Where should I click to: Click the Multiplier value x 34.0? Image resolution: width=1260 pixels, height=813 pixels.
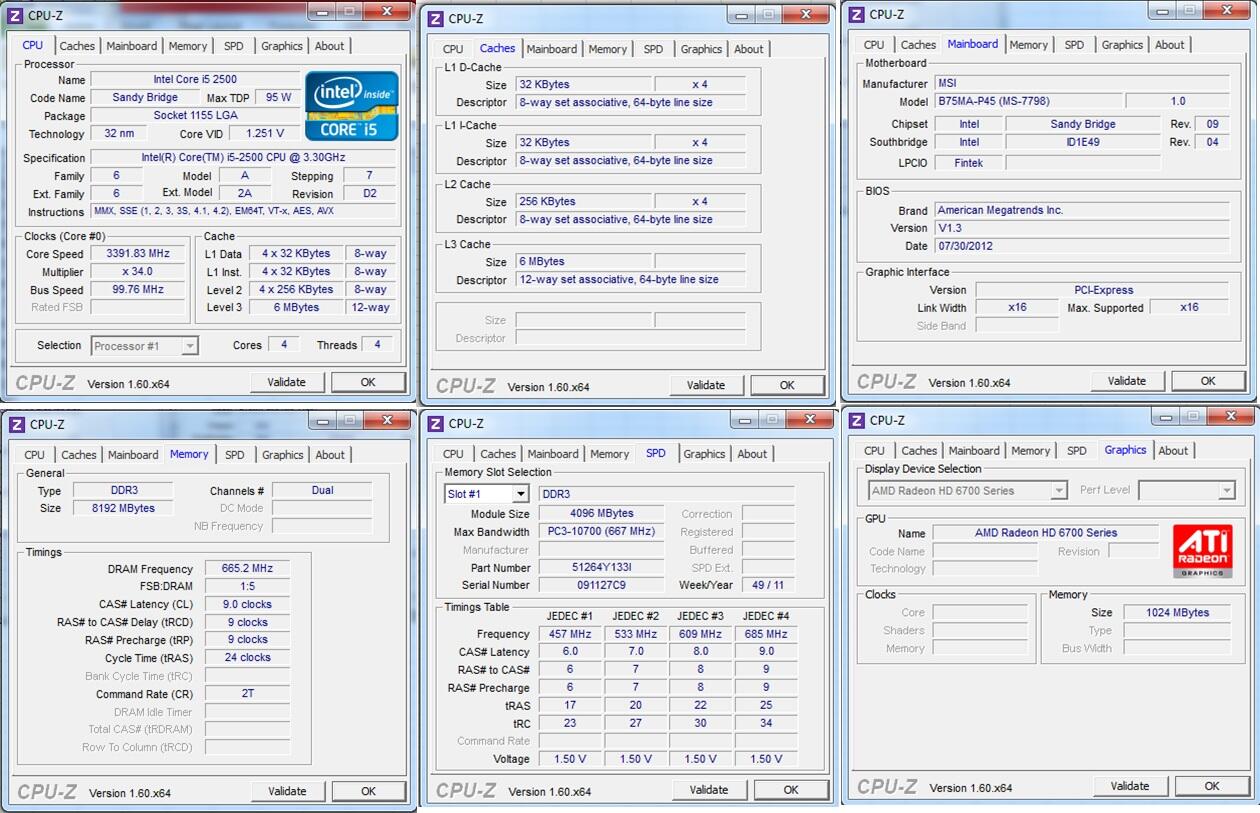[138, 272]
